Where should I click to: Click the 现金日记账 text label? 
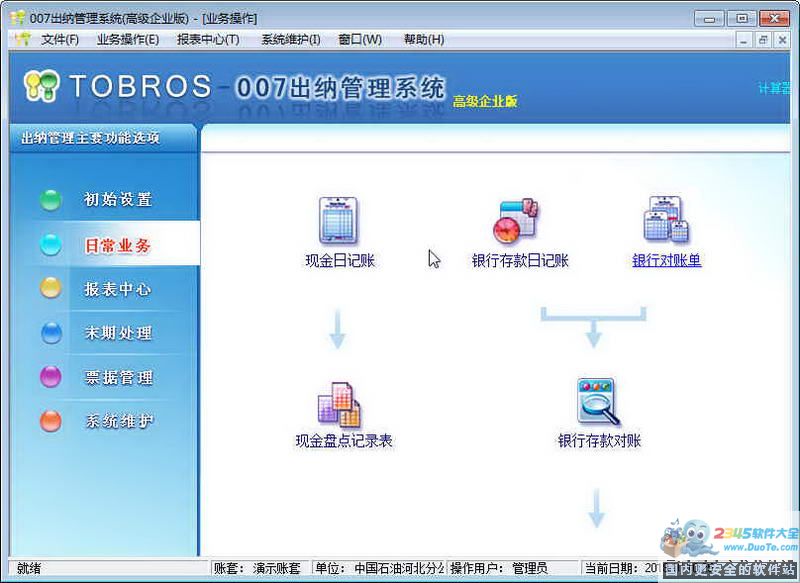340,261
